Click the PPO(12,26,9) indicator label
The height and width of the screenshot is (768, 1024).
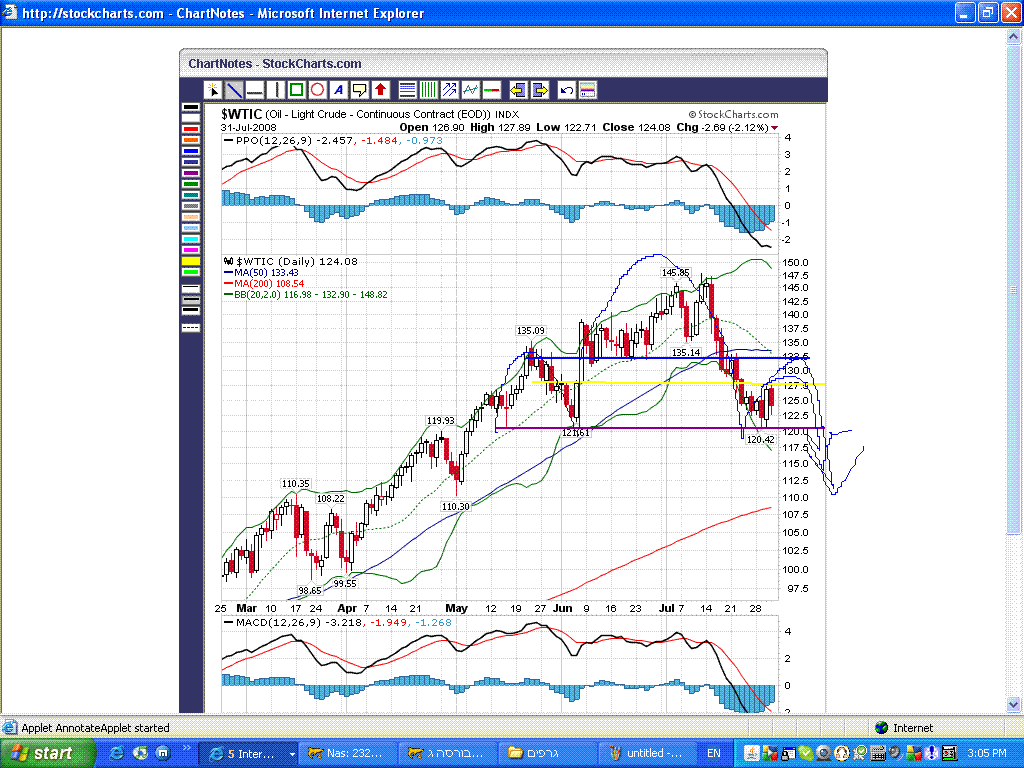point(274,140)
